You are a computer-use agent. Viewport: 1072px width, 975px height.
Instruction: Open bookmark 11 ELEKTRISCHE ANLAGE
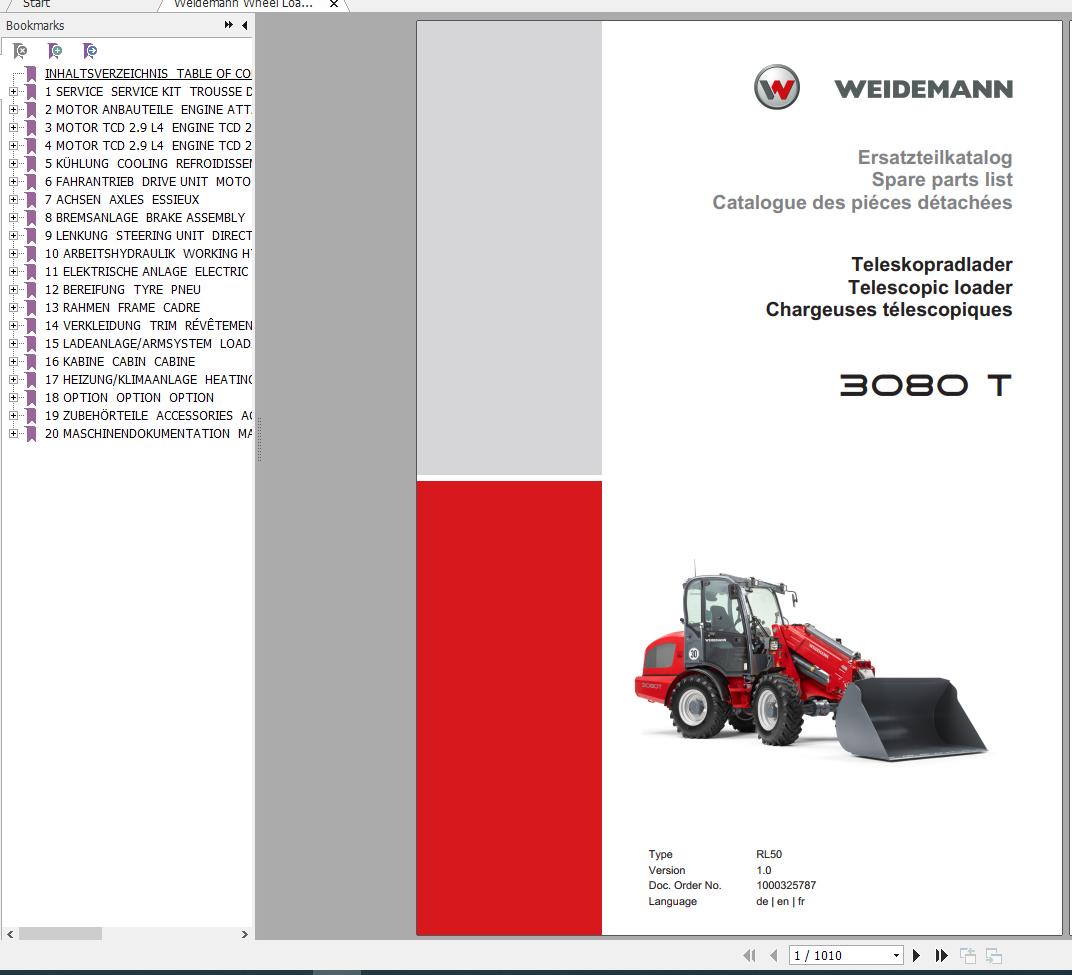pos(146,271)
